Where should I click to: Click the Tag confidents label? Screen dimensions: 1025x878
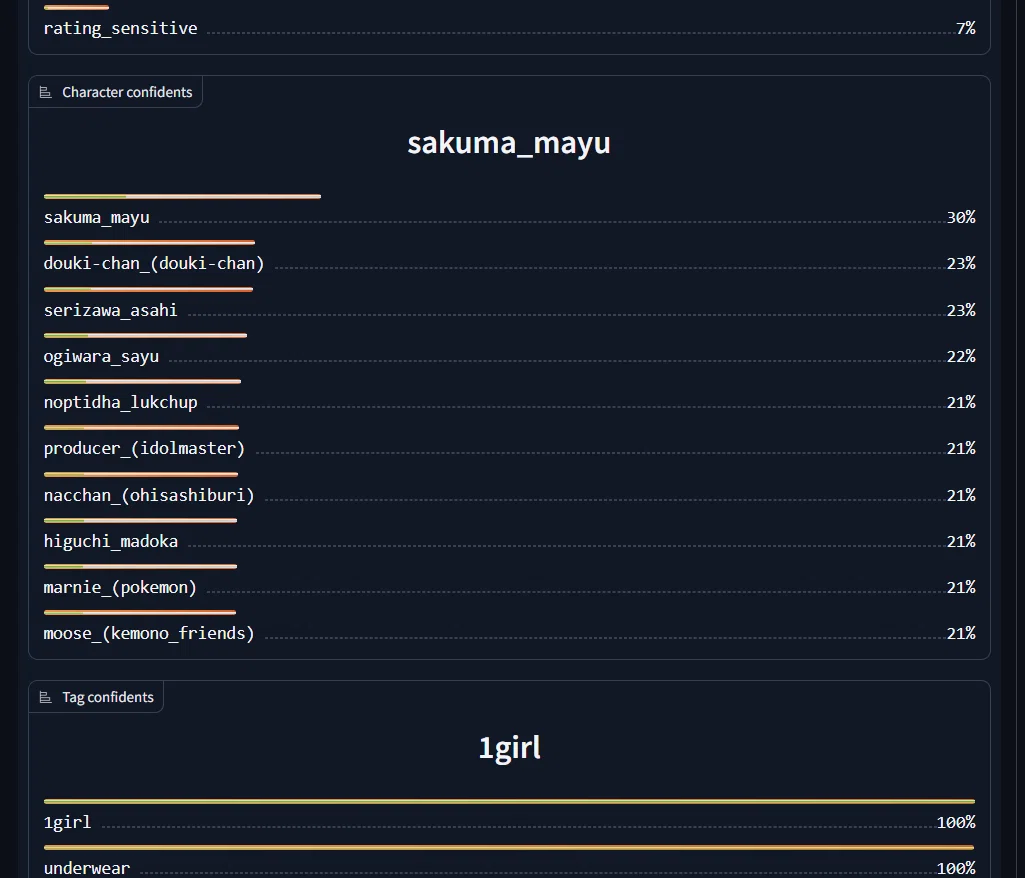coord(108,698)
